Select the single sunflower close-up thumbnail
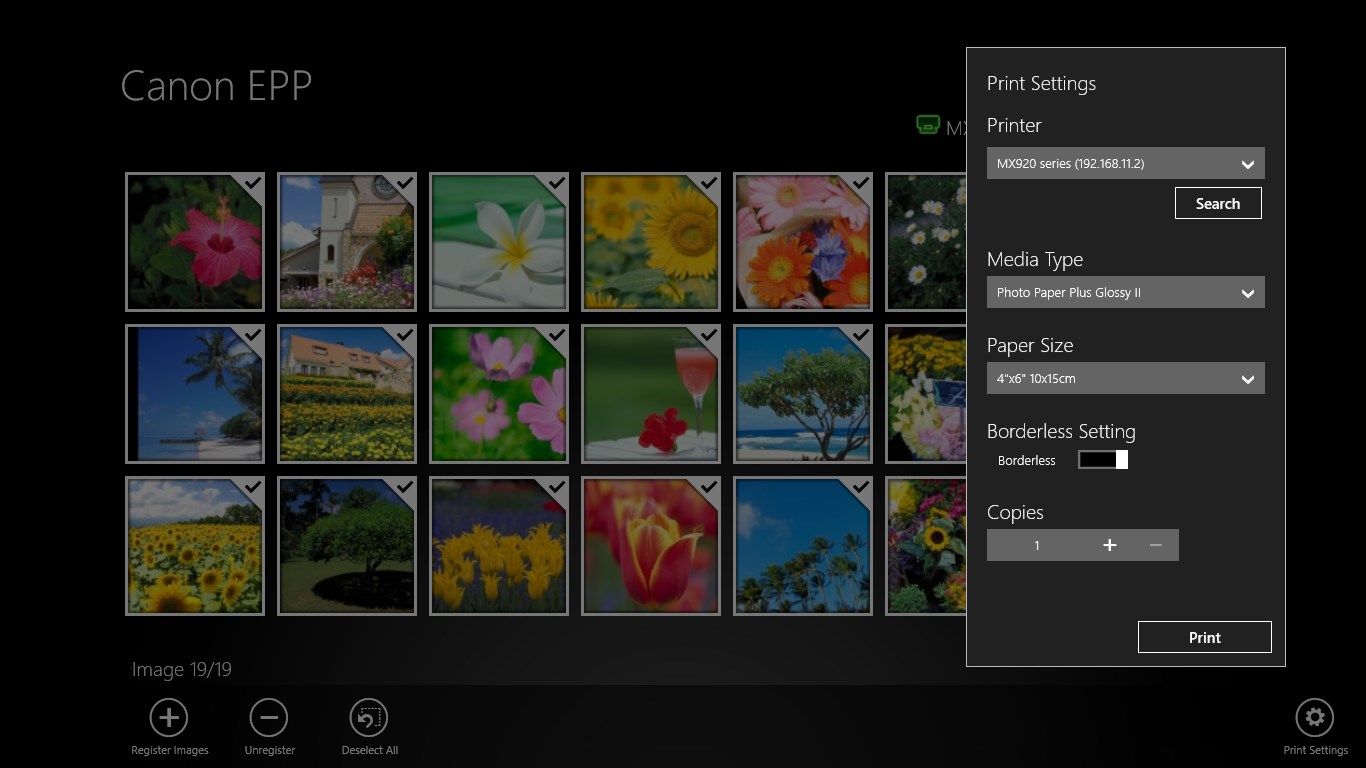 click(x=651, y=242)
